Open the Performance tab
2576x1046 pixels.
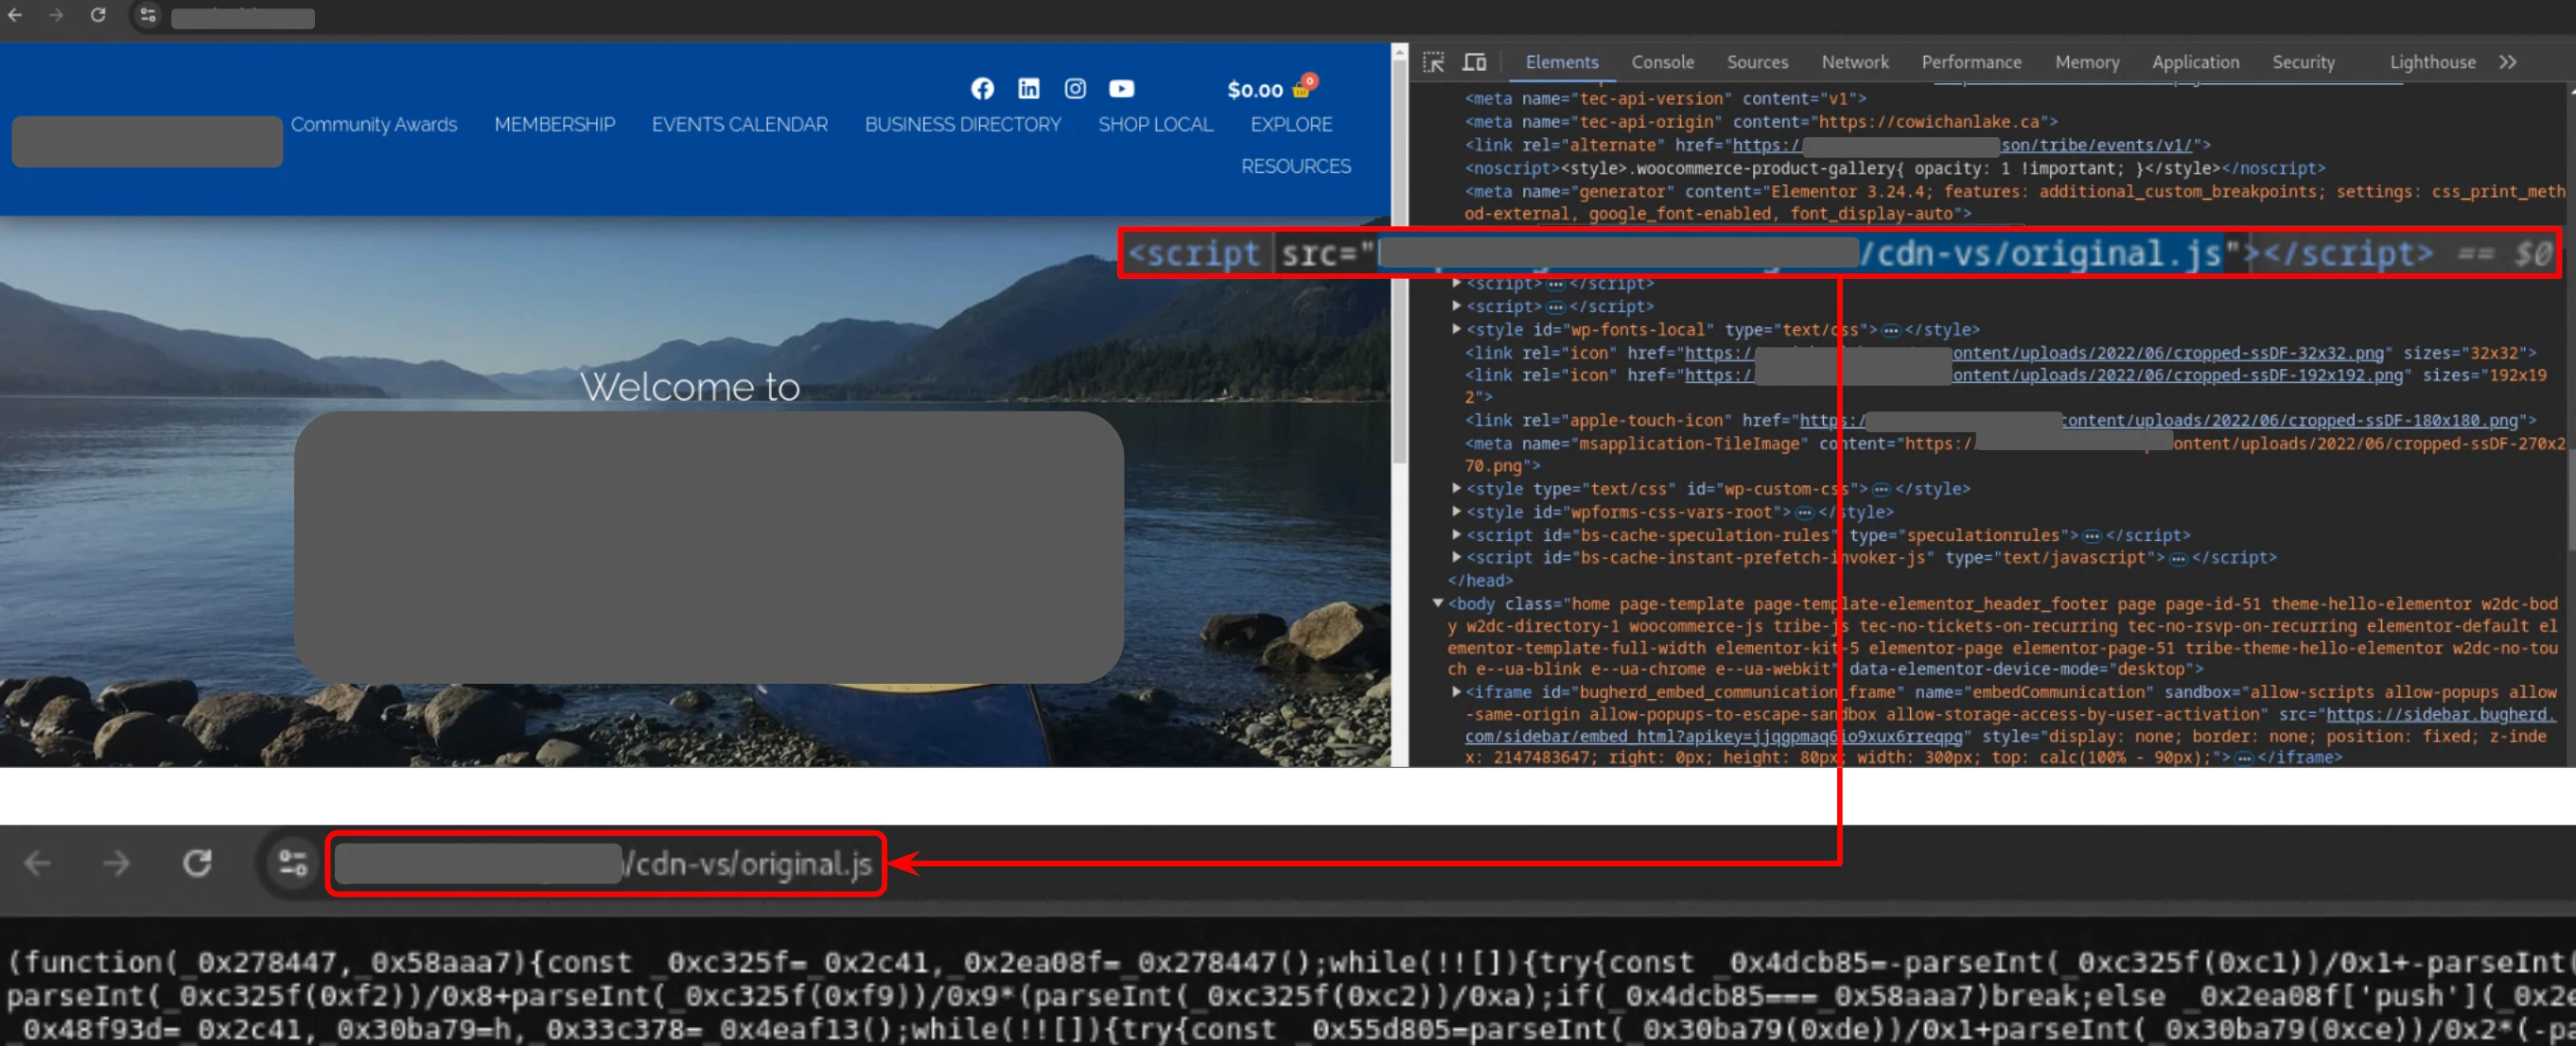click(x=1971, y=62)
